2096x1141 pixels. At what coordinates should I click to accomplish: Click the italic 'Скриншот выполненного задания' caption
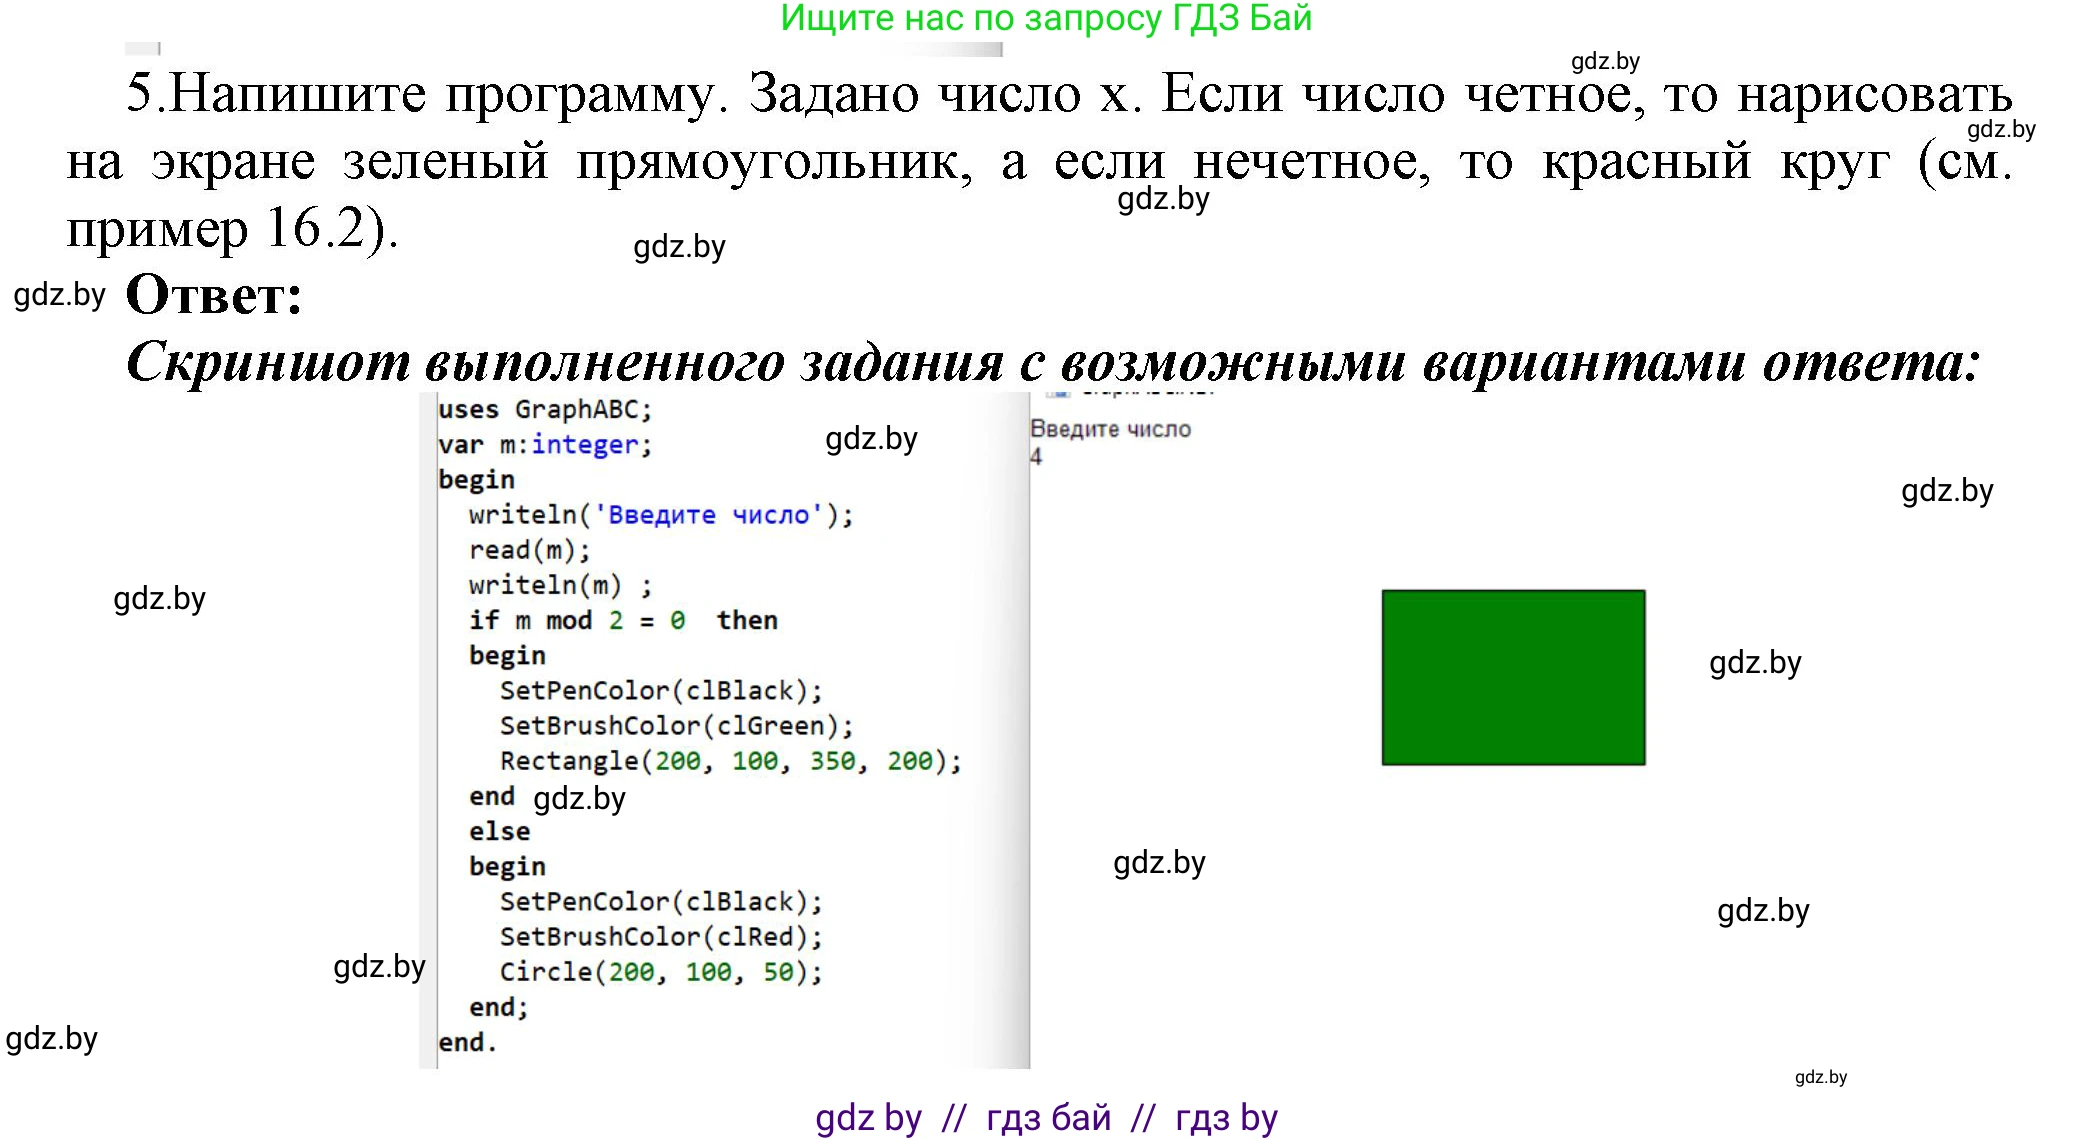click(1052, 362)
